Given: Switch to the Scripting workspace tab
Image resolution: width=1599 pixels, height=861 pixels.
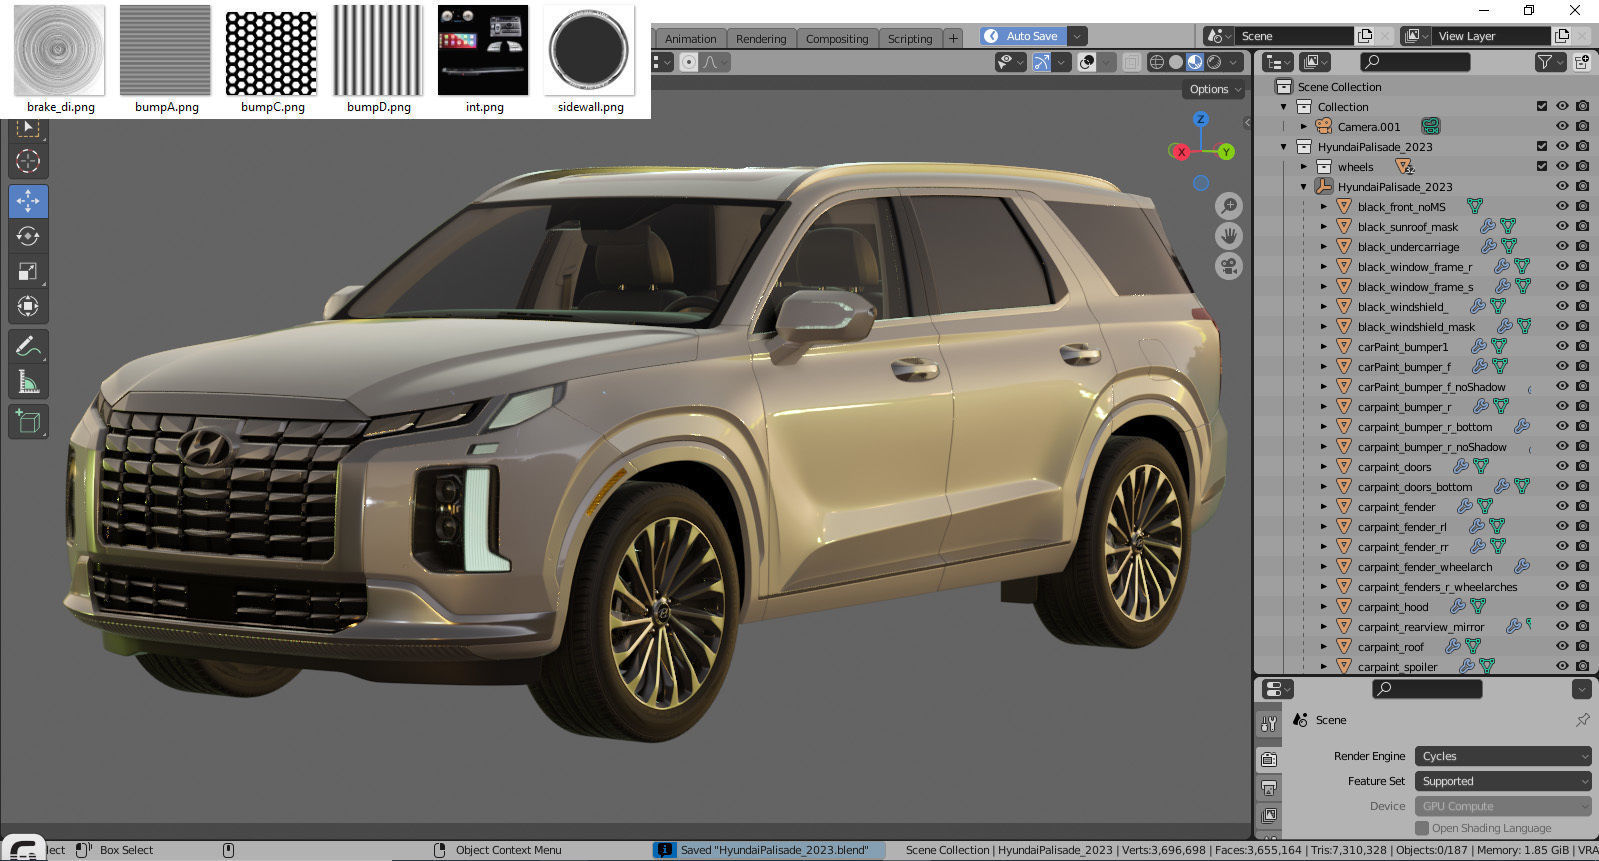Looking at the screenshot, I should pos(910,39).
